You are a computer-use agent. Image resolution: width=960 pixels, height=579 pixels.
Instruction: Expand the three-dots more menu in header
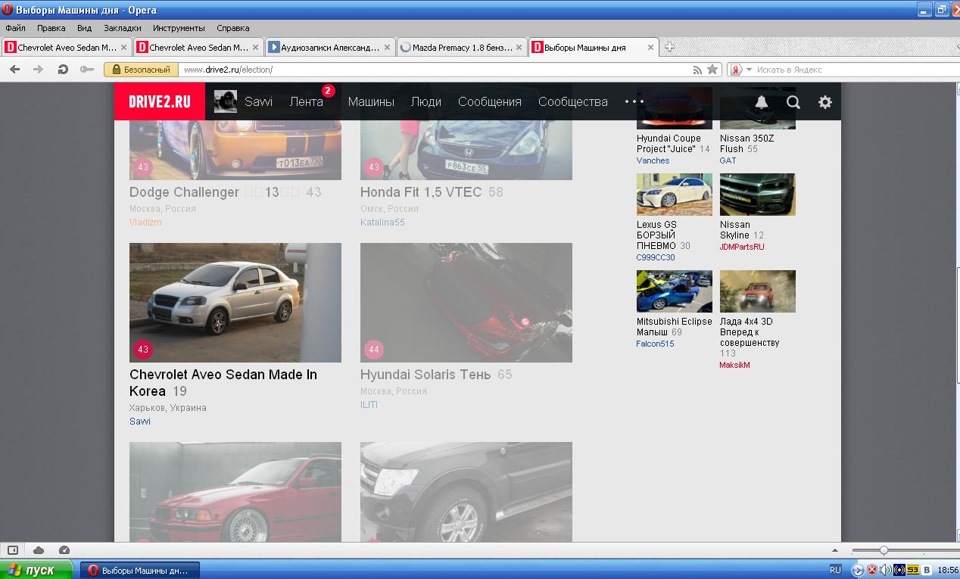coord(634,102)
